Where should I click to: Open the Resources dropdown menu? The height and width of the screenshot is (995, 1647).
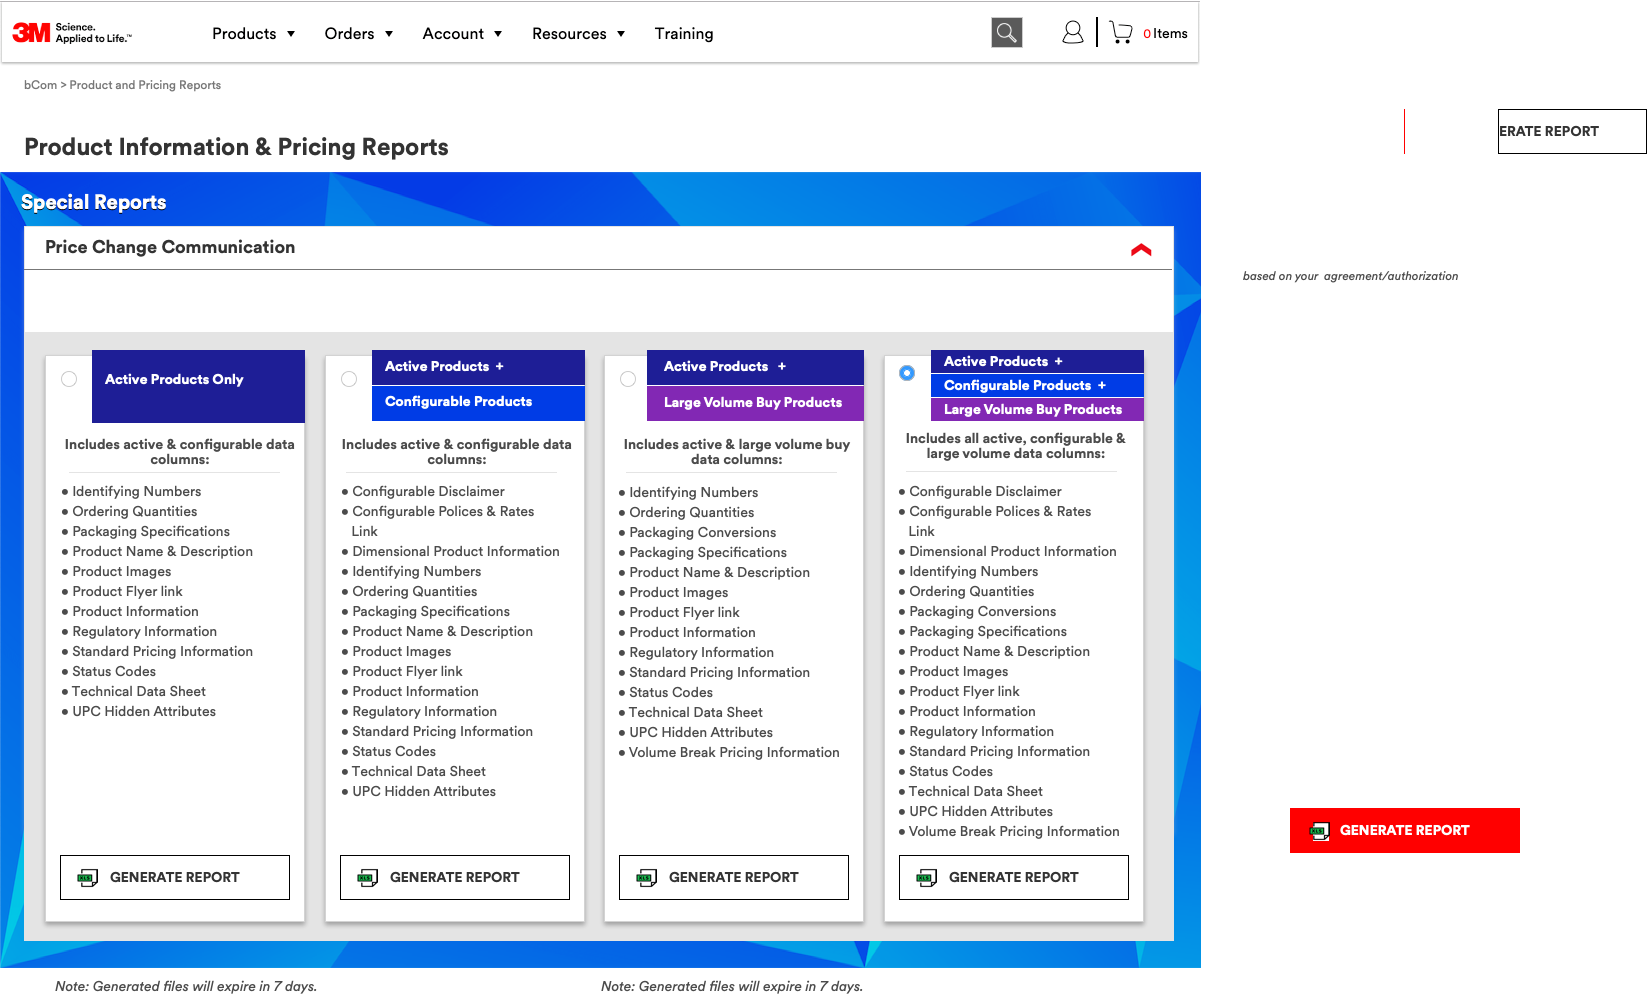[x=578, y=34]
